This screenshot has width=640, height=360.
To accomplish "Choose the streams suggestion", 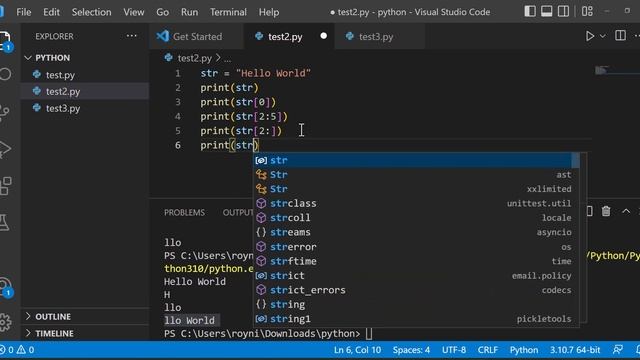I will pyautogui.click(x=416, y=232).
